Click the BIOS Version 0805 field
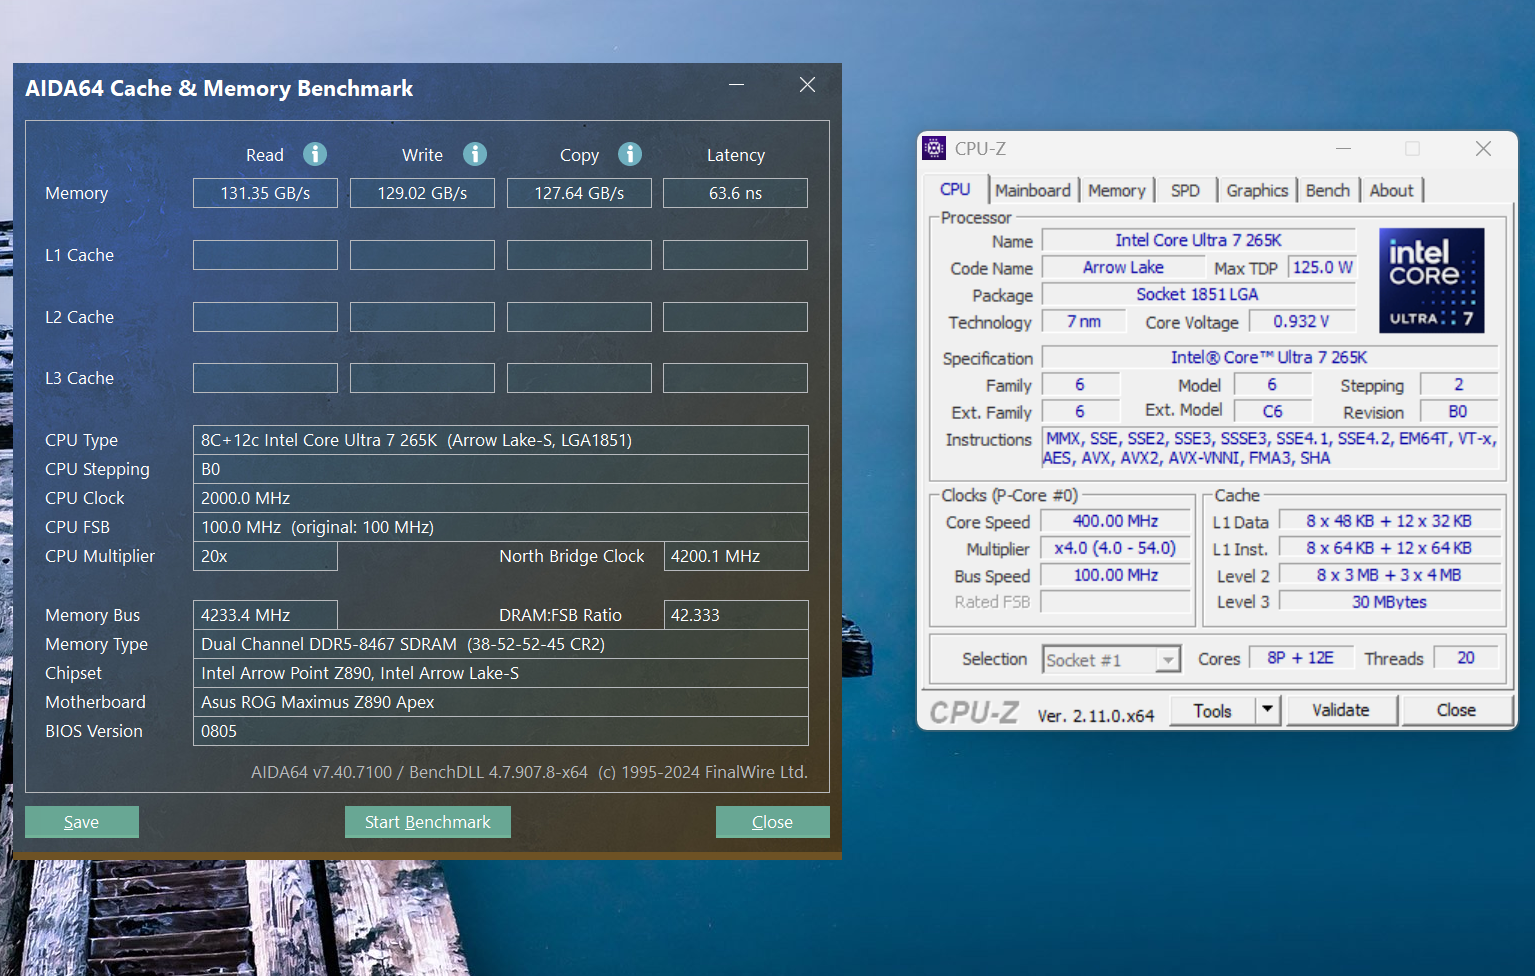This screenshot has width=1535, height=976. tap(500, 731)
